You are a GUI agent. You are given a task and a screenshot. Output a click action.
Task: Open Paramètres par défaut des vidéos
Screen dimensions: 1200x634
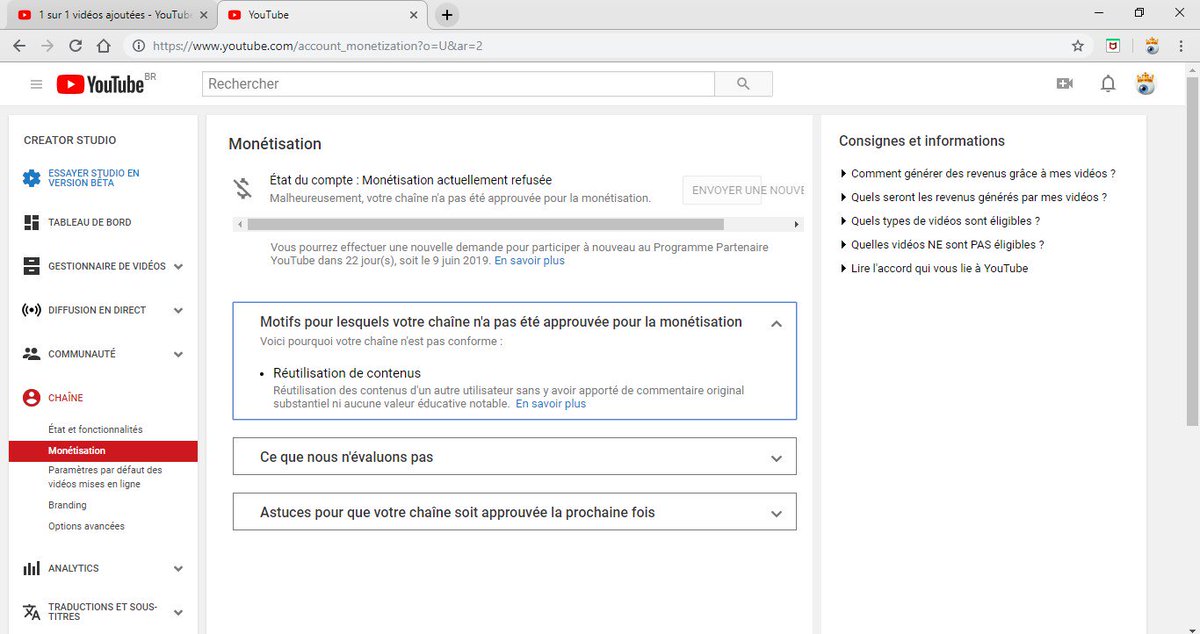(105, 477)
